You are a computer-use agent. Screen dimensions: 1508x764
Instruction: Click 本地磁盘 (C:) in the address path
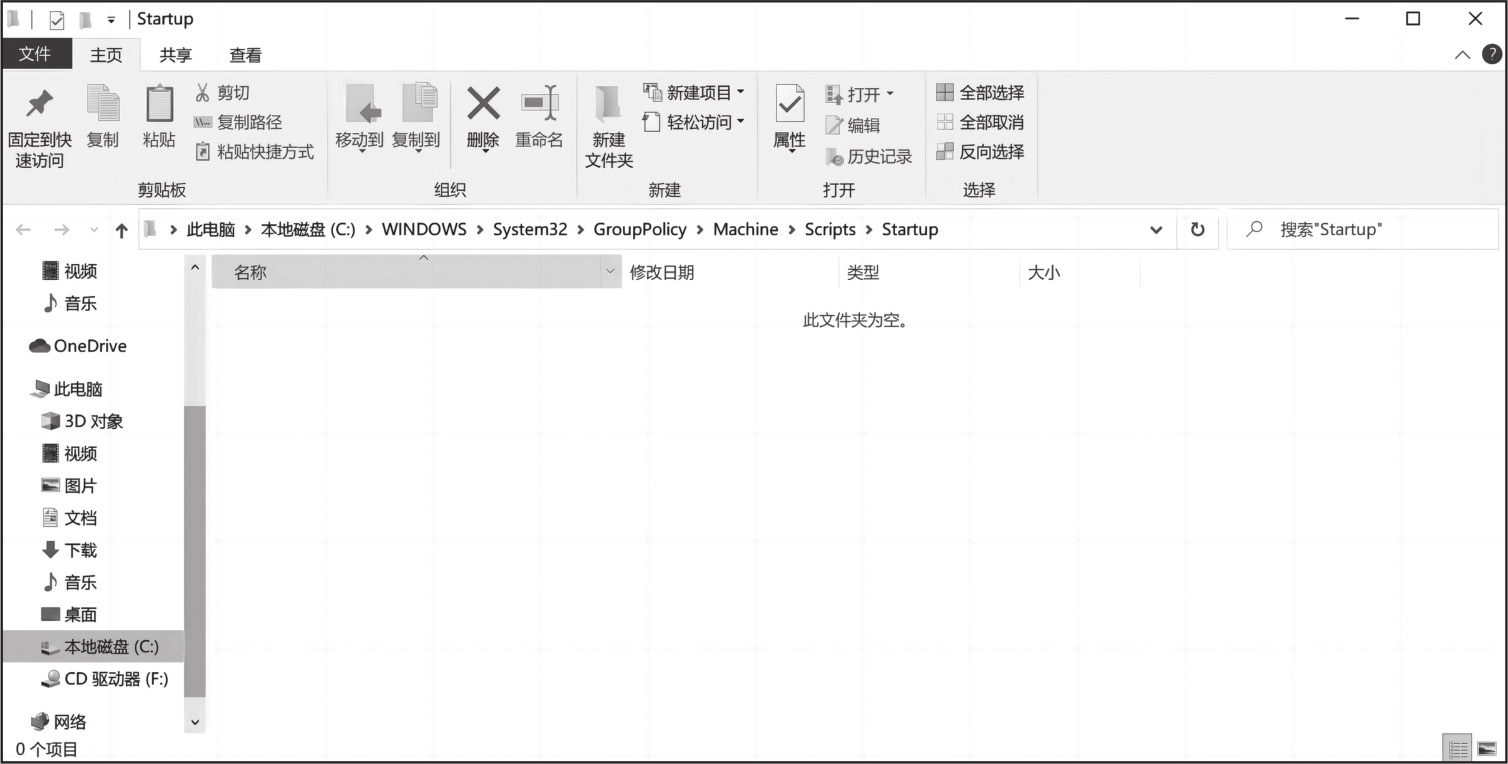point(308,229)
